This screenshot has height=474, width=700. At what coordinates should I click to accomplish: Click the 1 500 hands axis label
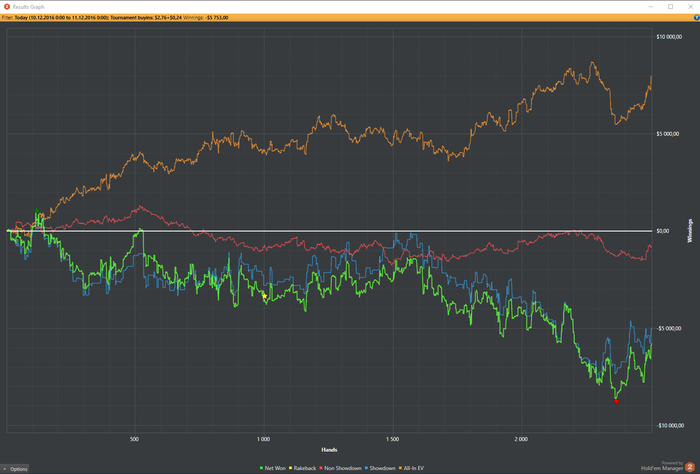pos(392,439)
